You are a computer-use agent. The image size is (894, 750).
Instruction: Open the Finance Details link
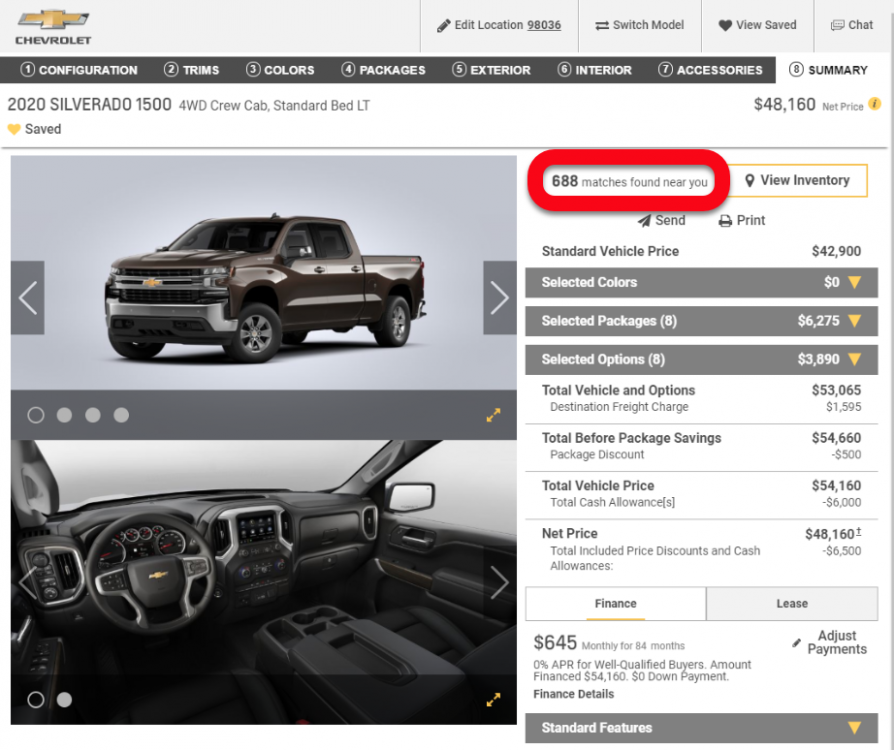(x=574, y=694)
